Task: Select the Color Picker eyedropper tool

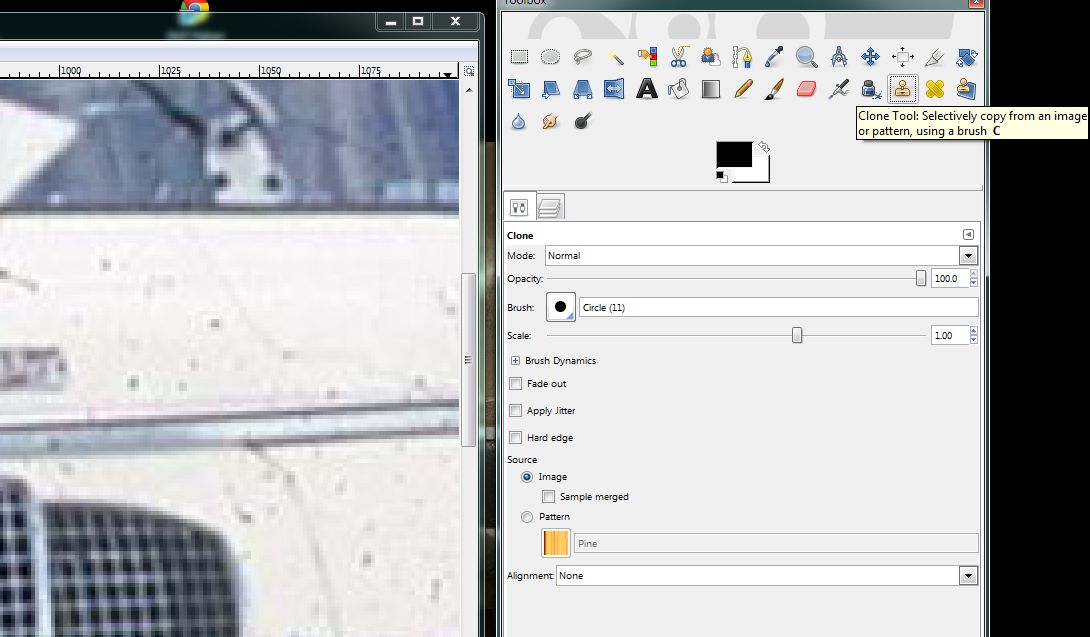Action: (774, 57)
